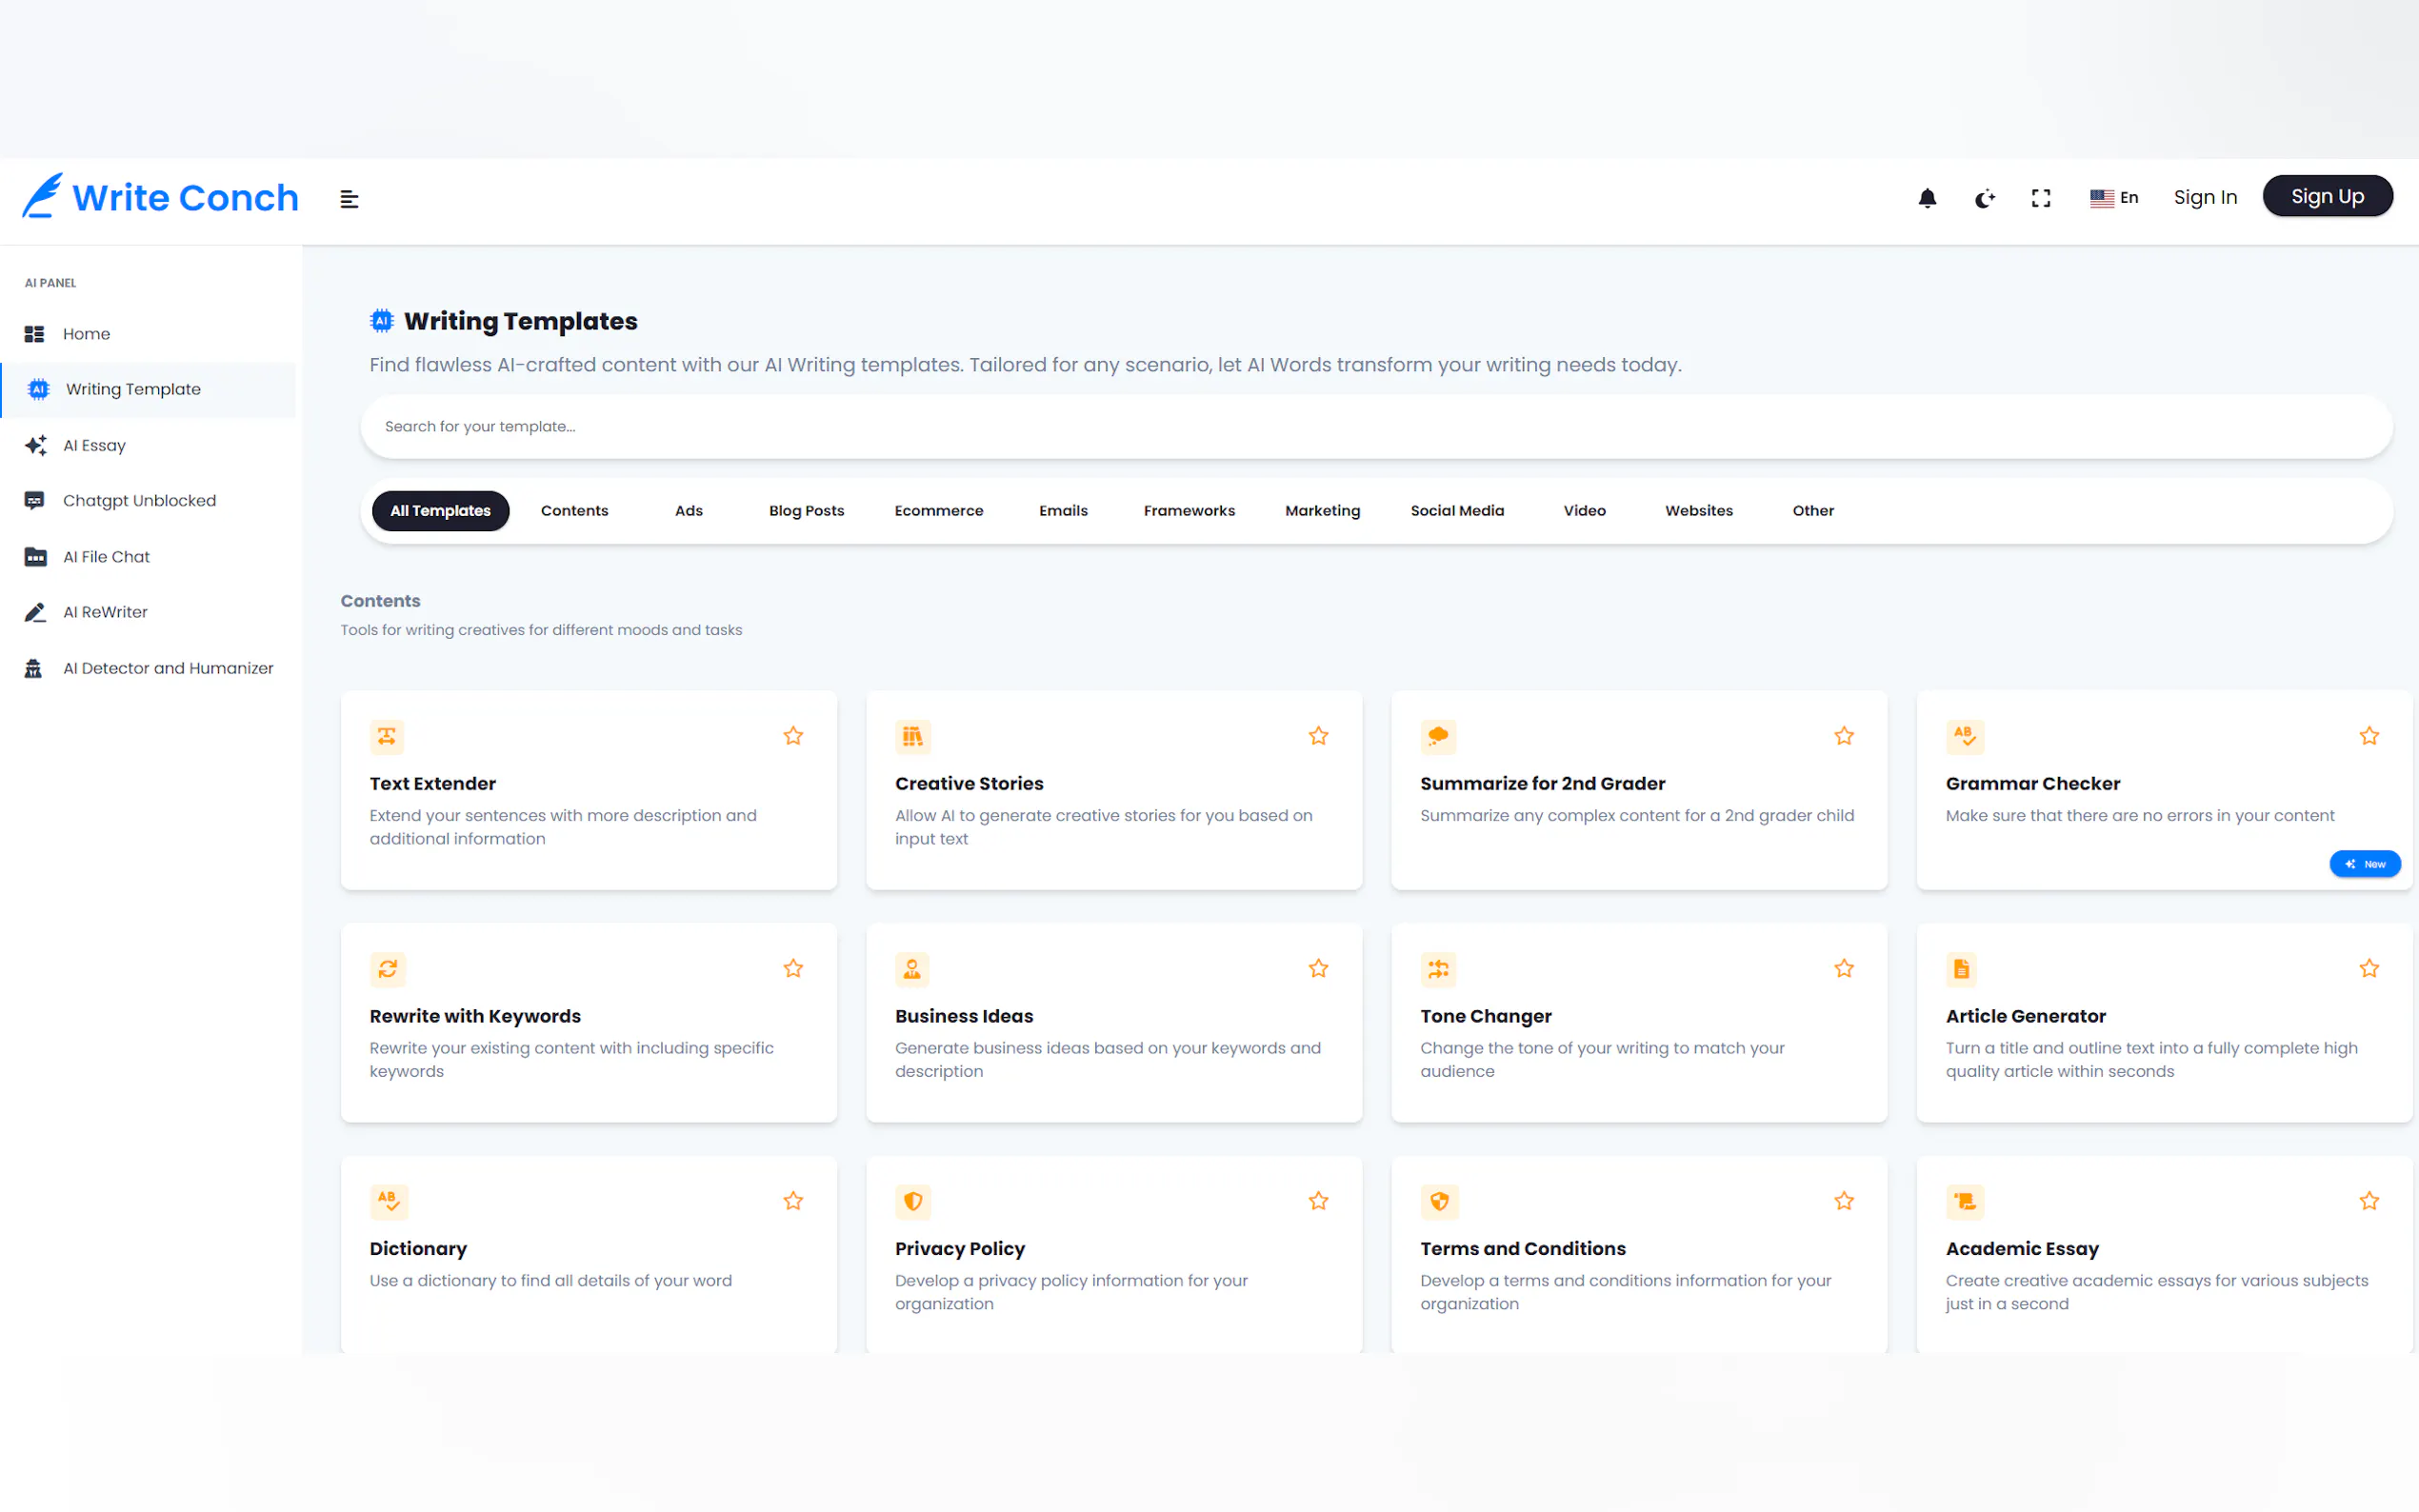This screenshot has width=2419, height=1512.
Task: Open AI Essay in sidebar
Action: (x=94, y=445)
